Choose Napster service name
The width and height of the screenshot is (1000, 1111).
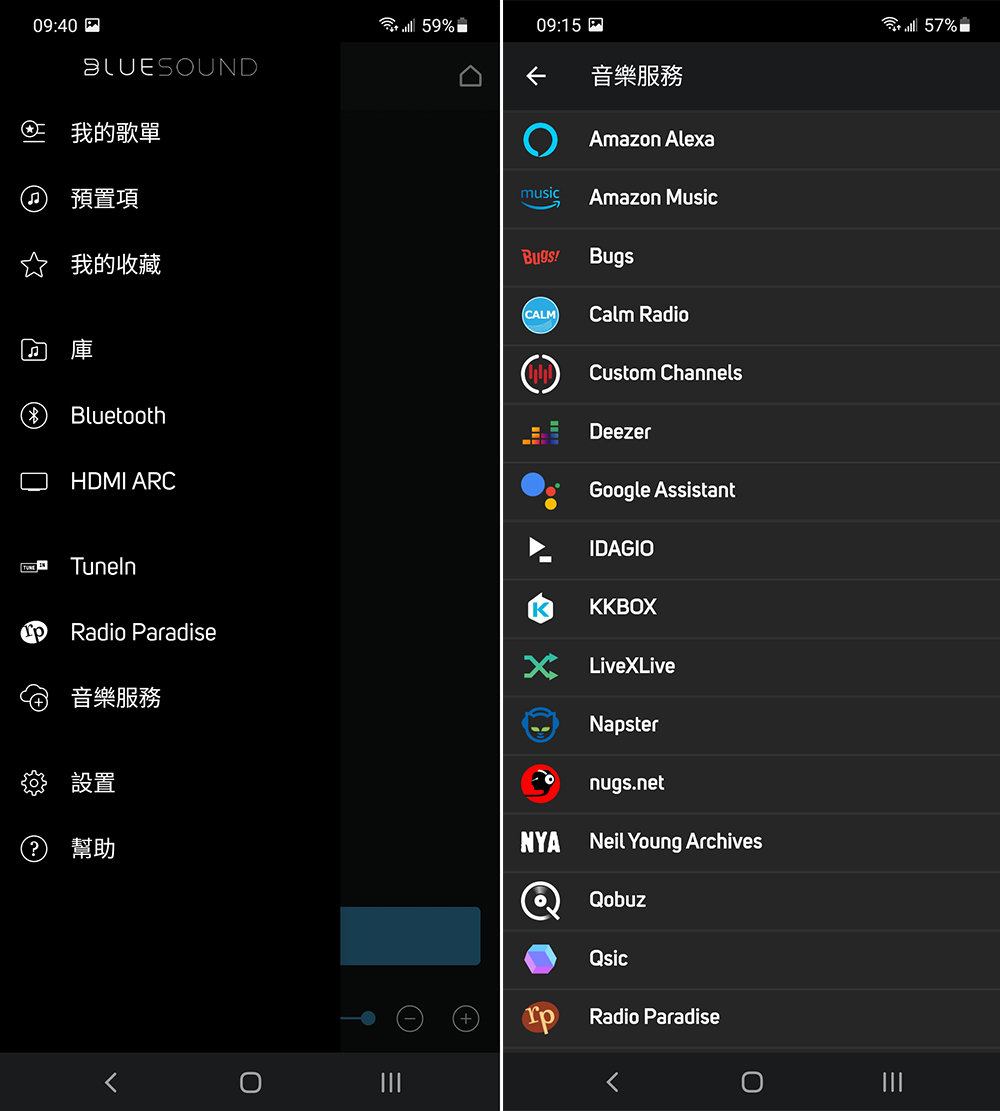pyautogui.click(x=624, y=725)
